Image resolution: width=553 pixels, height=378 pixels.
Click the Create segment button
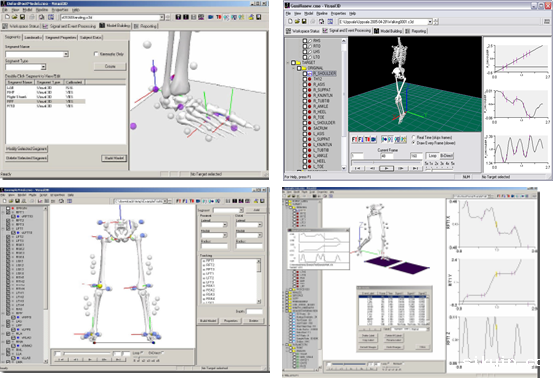[x=110, y=66]
